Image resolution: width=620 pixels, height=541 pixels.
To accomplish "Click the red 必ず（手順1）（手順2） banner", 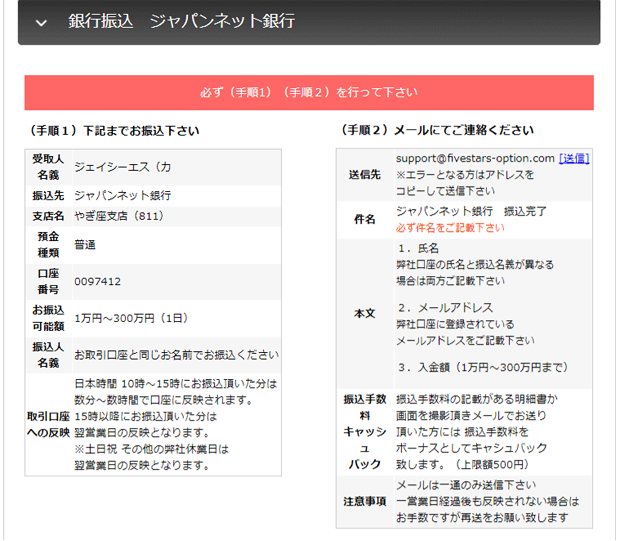I will (x=309, y=93).
